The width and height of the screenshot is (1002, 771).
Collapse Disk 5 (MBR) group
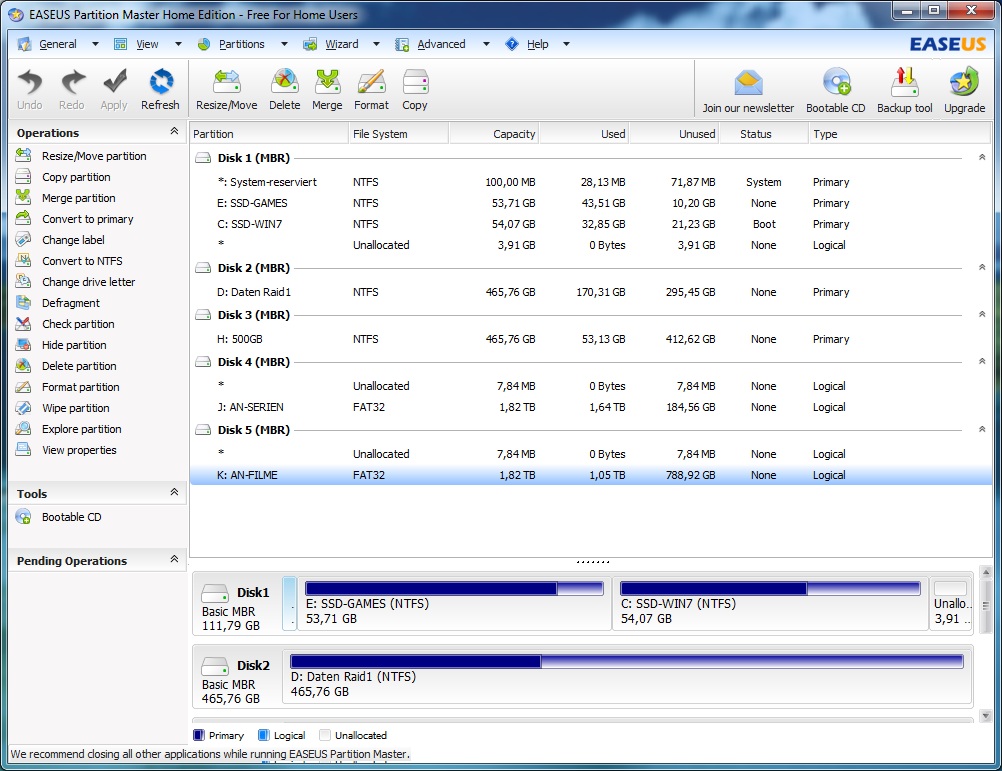click(982, 429)
